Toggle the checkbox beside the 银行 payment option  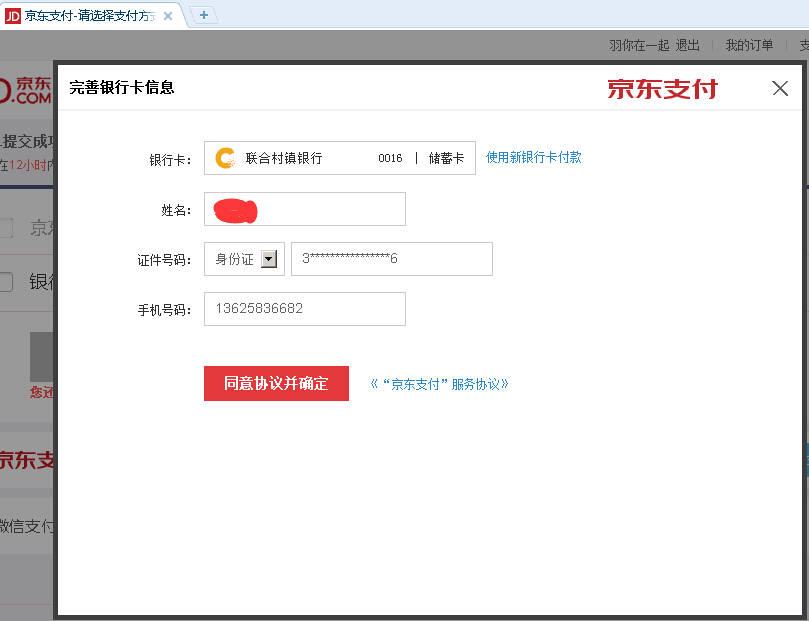(x=6, y=282)
